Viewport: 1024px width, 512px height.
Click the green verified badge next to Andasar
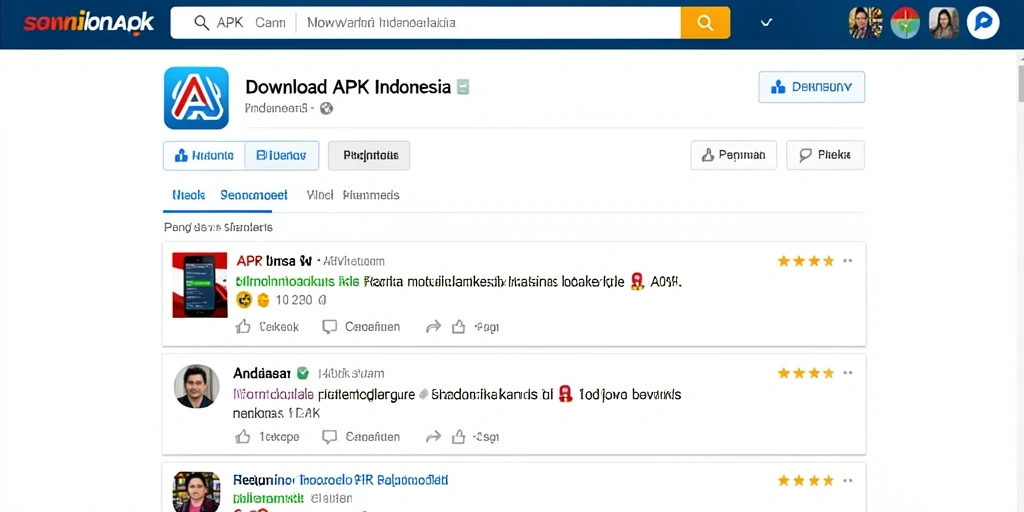click(x=302, y=373)
